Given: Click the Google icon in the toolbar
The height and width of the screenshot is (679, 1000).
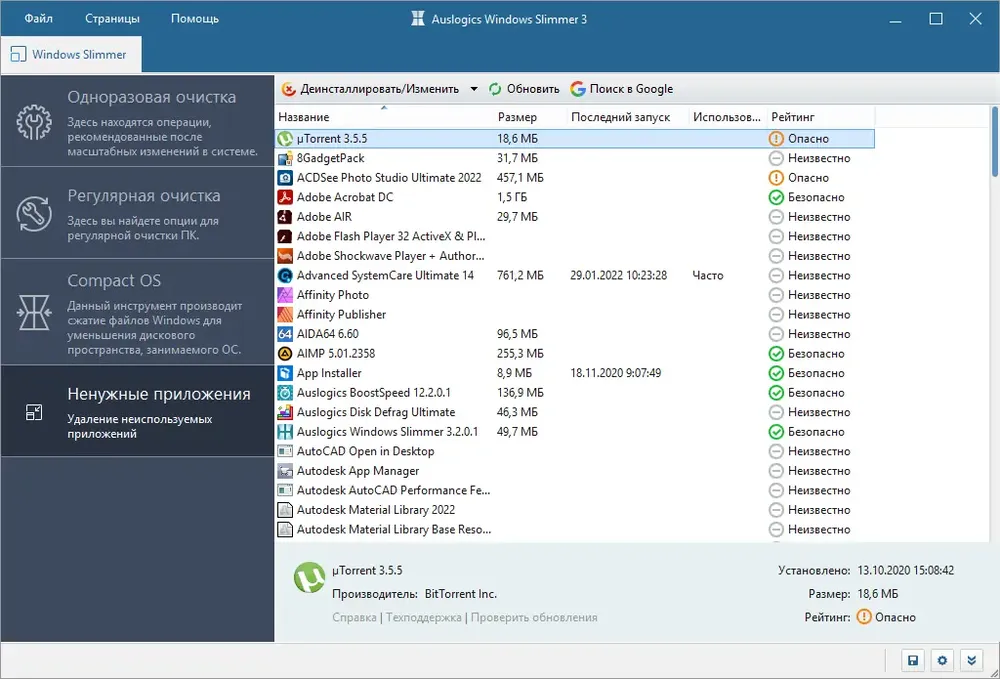Looking at the screenshot, I should click(578, 89).
